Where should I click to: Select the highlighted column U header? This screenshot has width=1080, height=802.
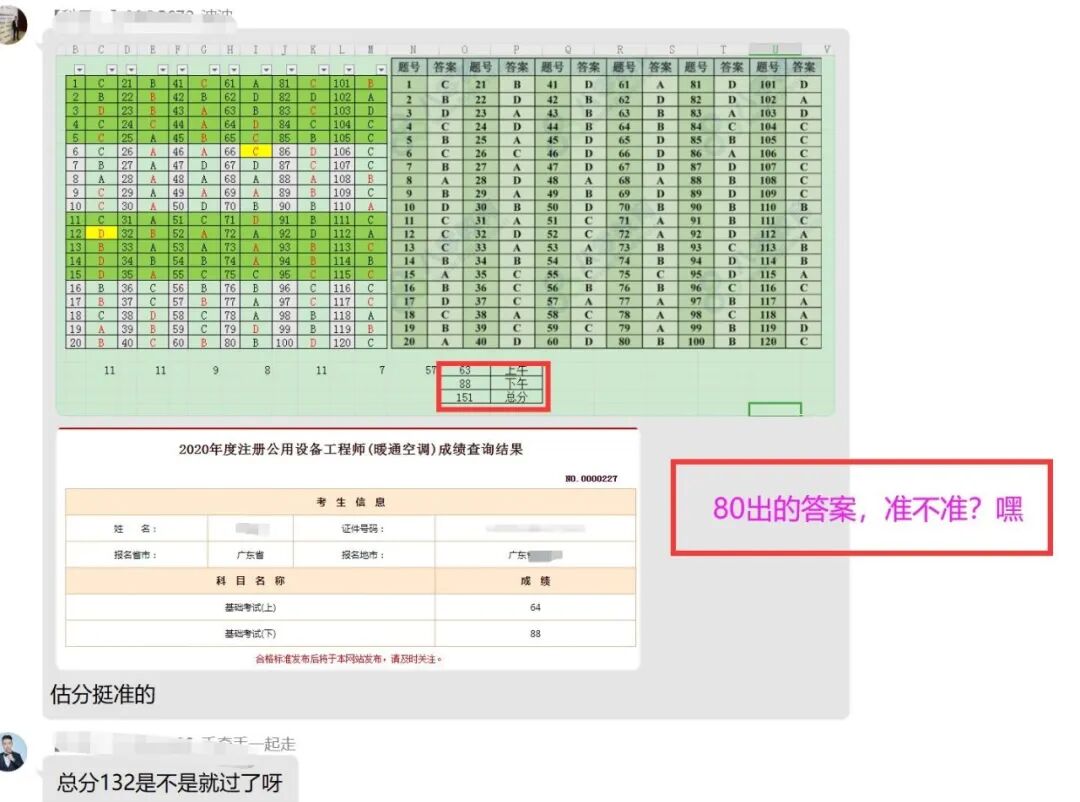775,50
